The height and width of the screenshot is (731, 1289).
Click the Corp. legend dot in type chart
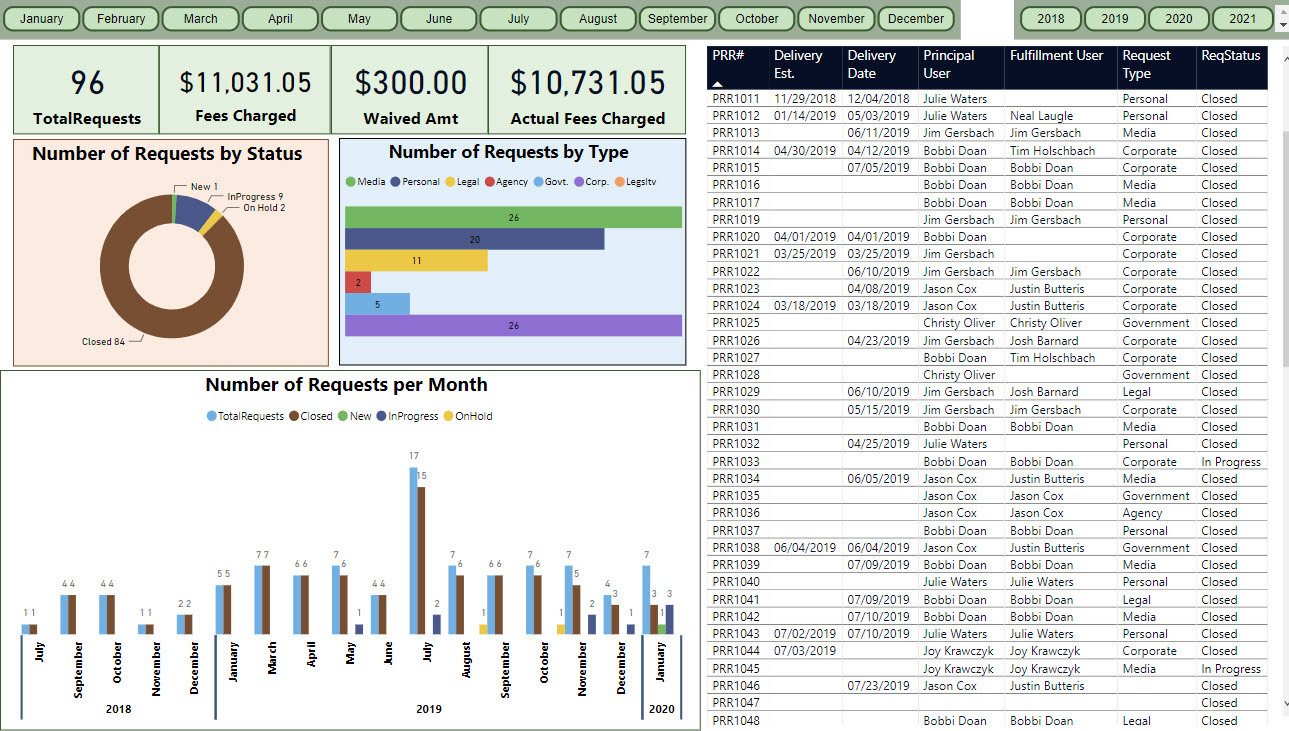[x=579, y=182]
